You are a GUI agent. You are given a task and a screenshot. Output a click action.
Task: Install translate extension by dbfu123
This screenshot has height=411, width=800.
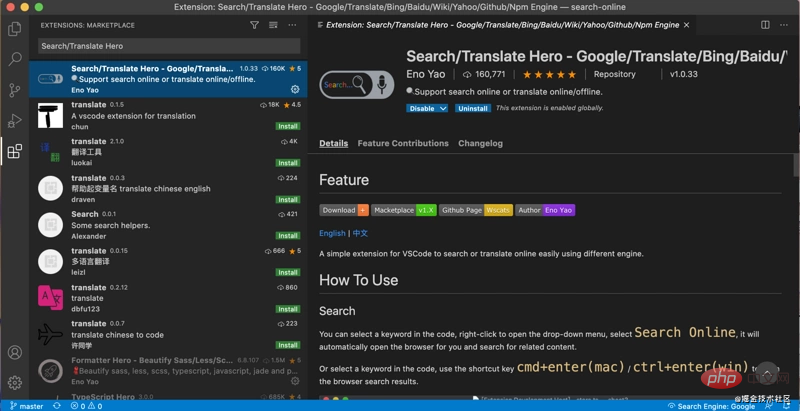point(288,309)
